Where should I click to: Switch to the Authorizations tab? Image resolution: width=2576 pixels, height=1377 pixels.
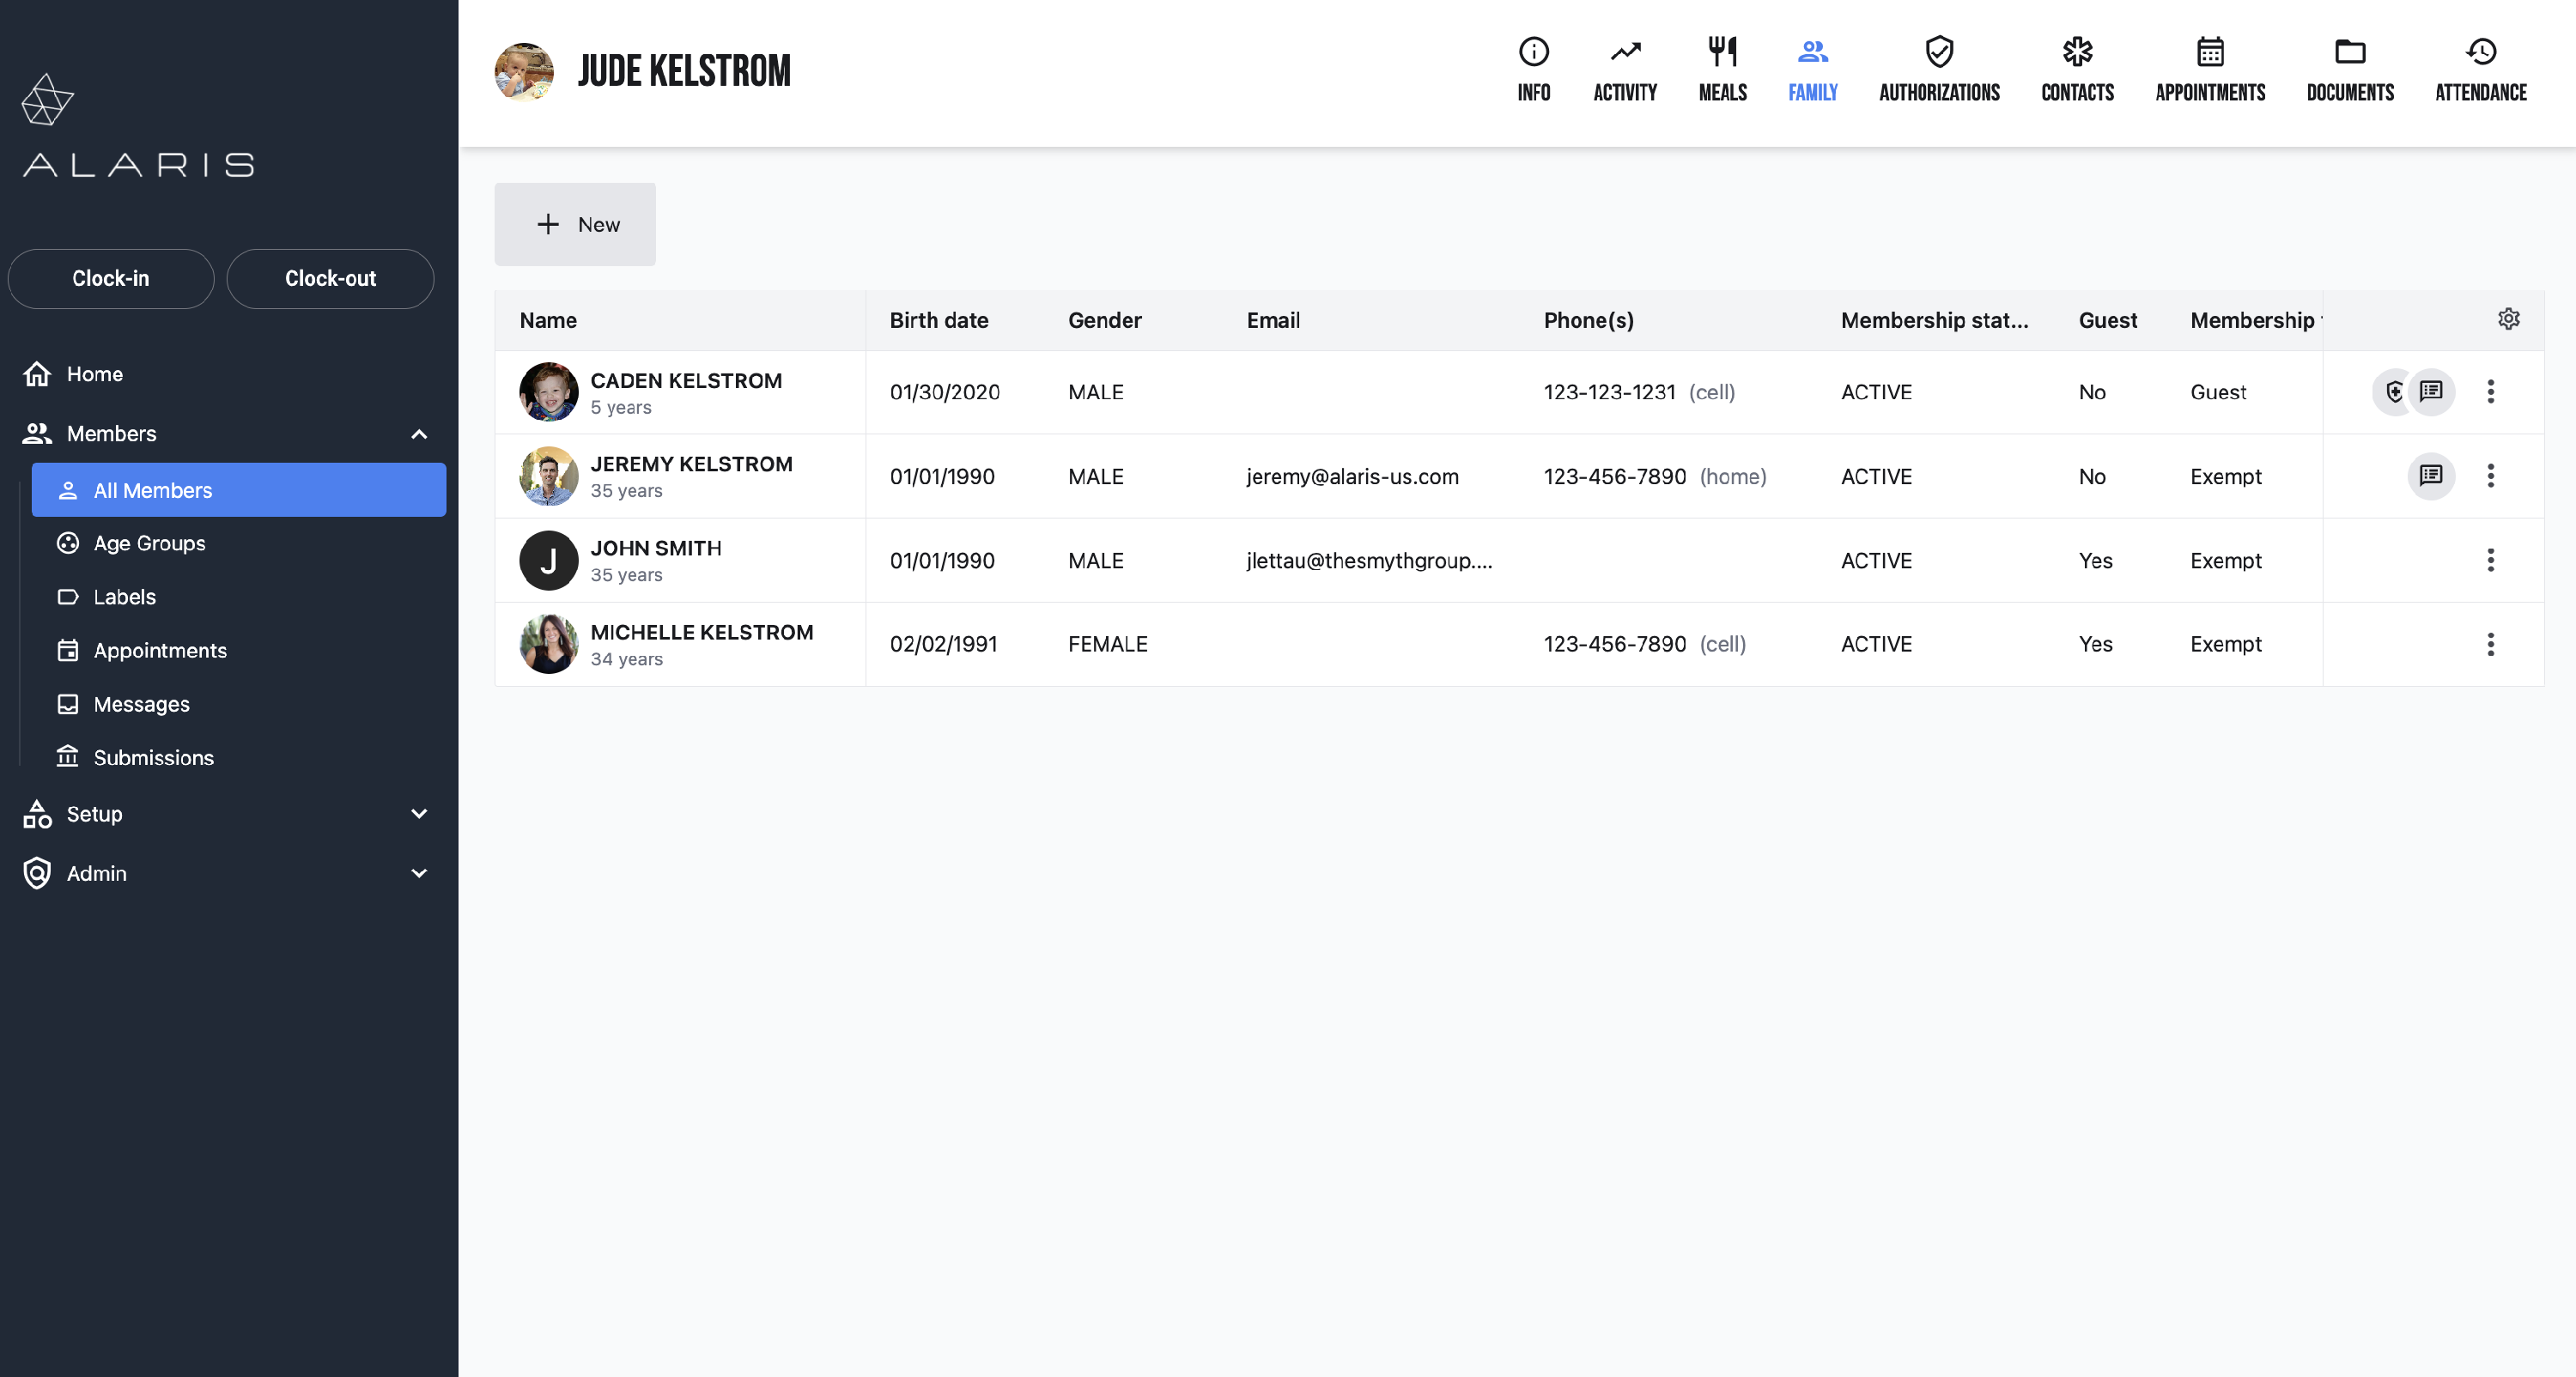pos(1938,70)
